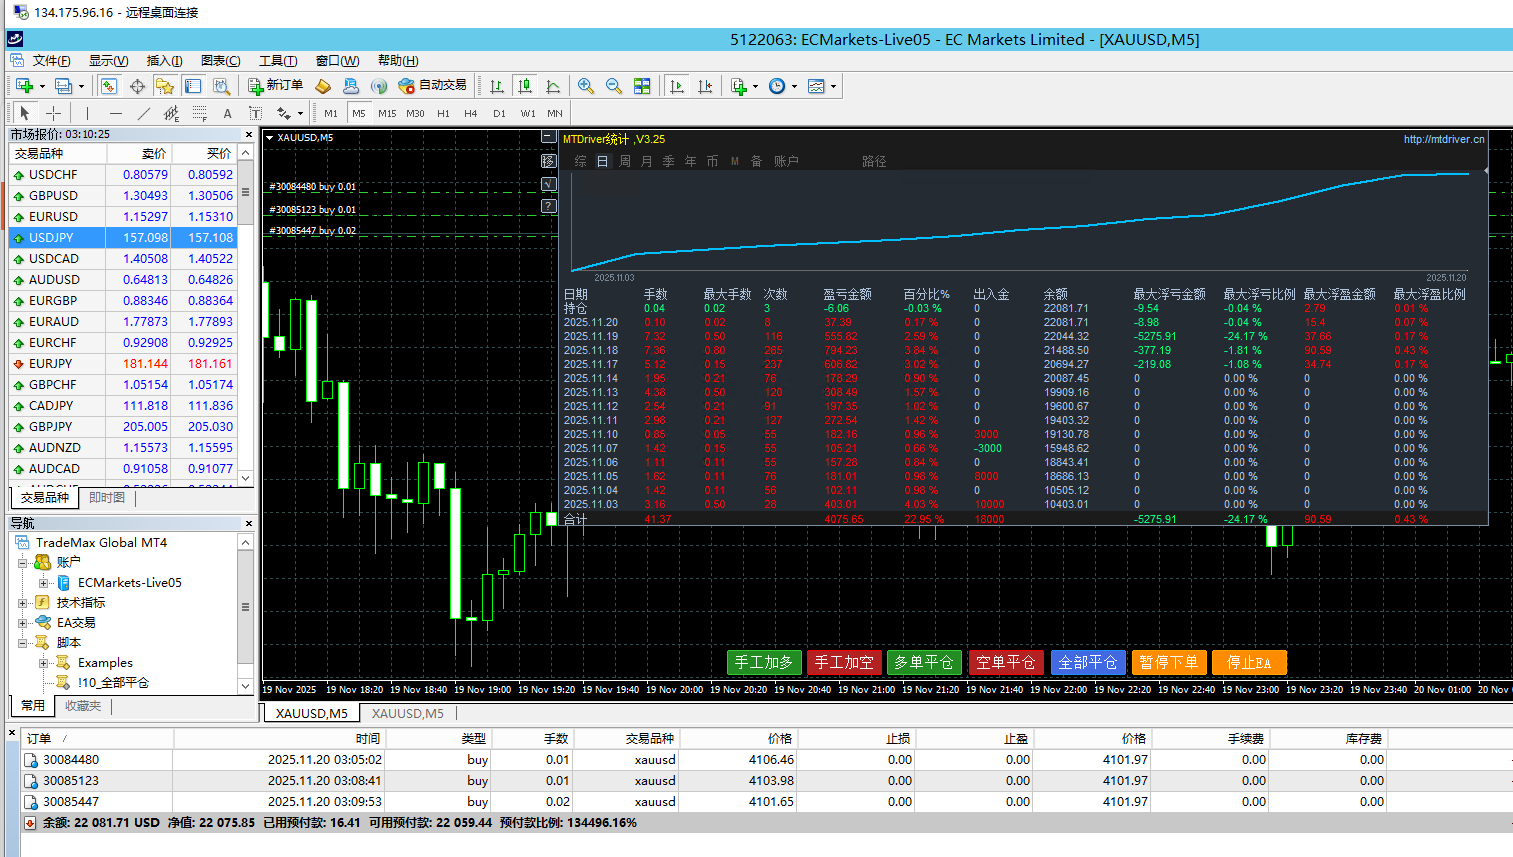Toggle the M15 timeframe button
1513x857 pixels.
(387, 113)
